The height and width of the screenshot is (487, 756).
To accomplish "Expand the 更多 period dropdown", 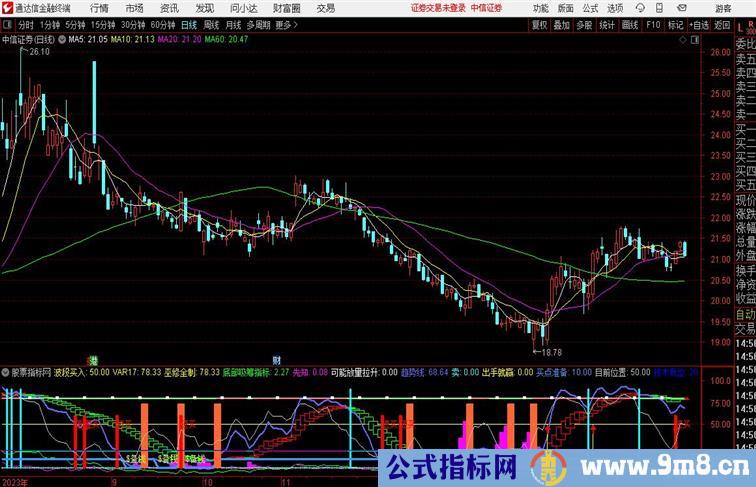I will [287, 24].
